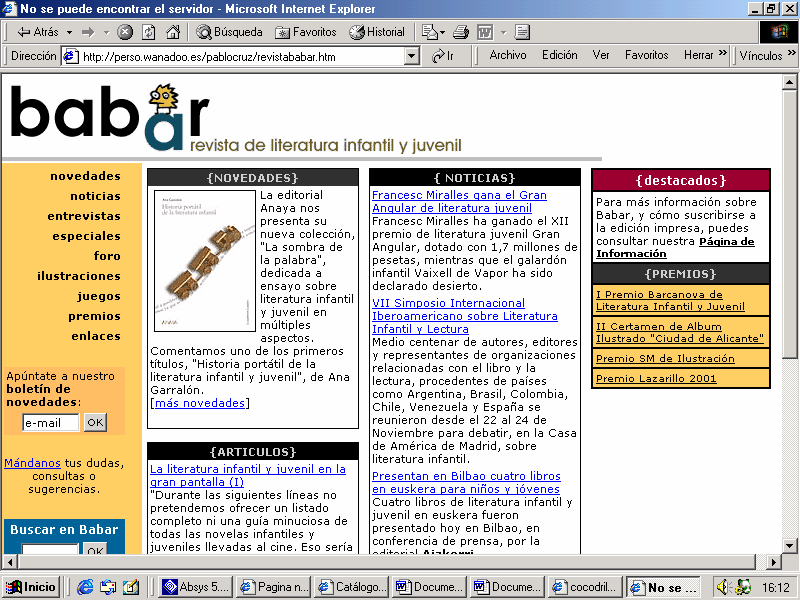Open the VII Simposio Internacional Iberoamericano link
Screen dimensions: 800x600
click(464, 316)
